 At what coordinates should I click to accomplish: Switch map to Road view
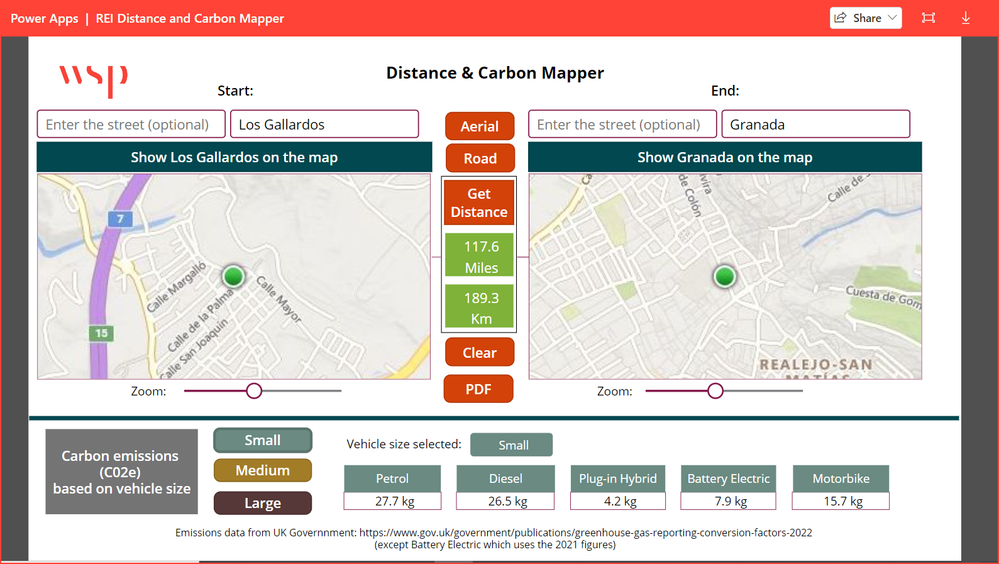(x=480, y=158)
